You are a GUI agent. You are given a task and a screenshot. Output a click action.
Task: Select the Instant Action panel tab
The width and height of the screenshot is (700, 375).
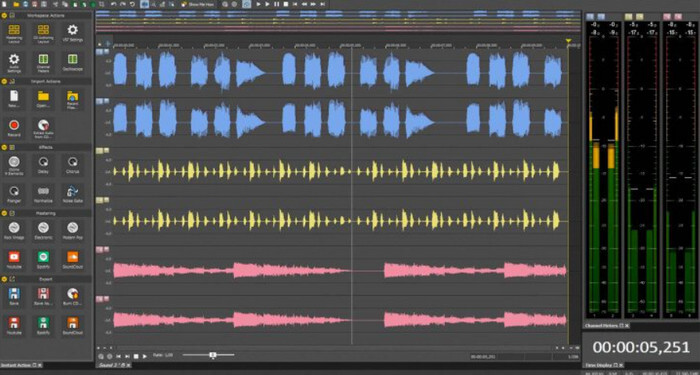click(21, 365)
